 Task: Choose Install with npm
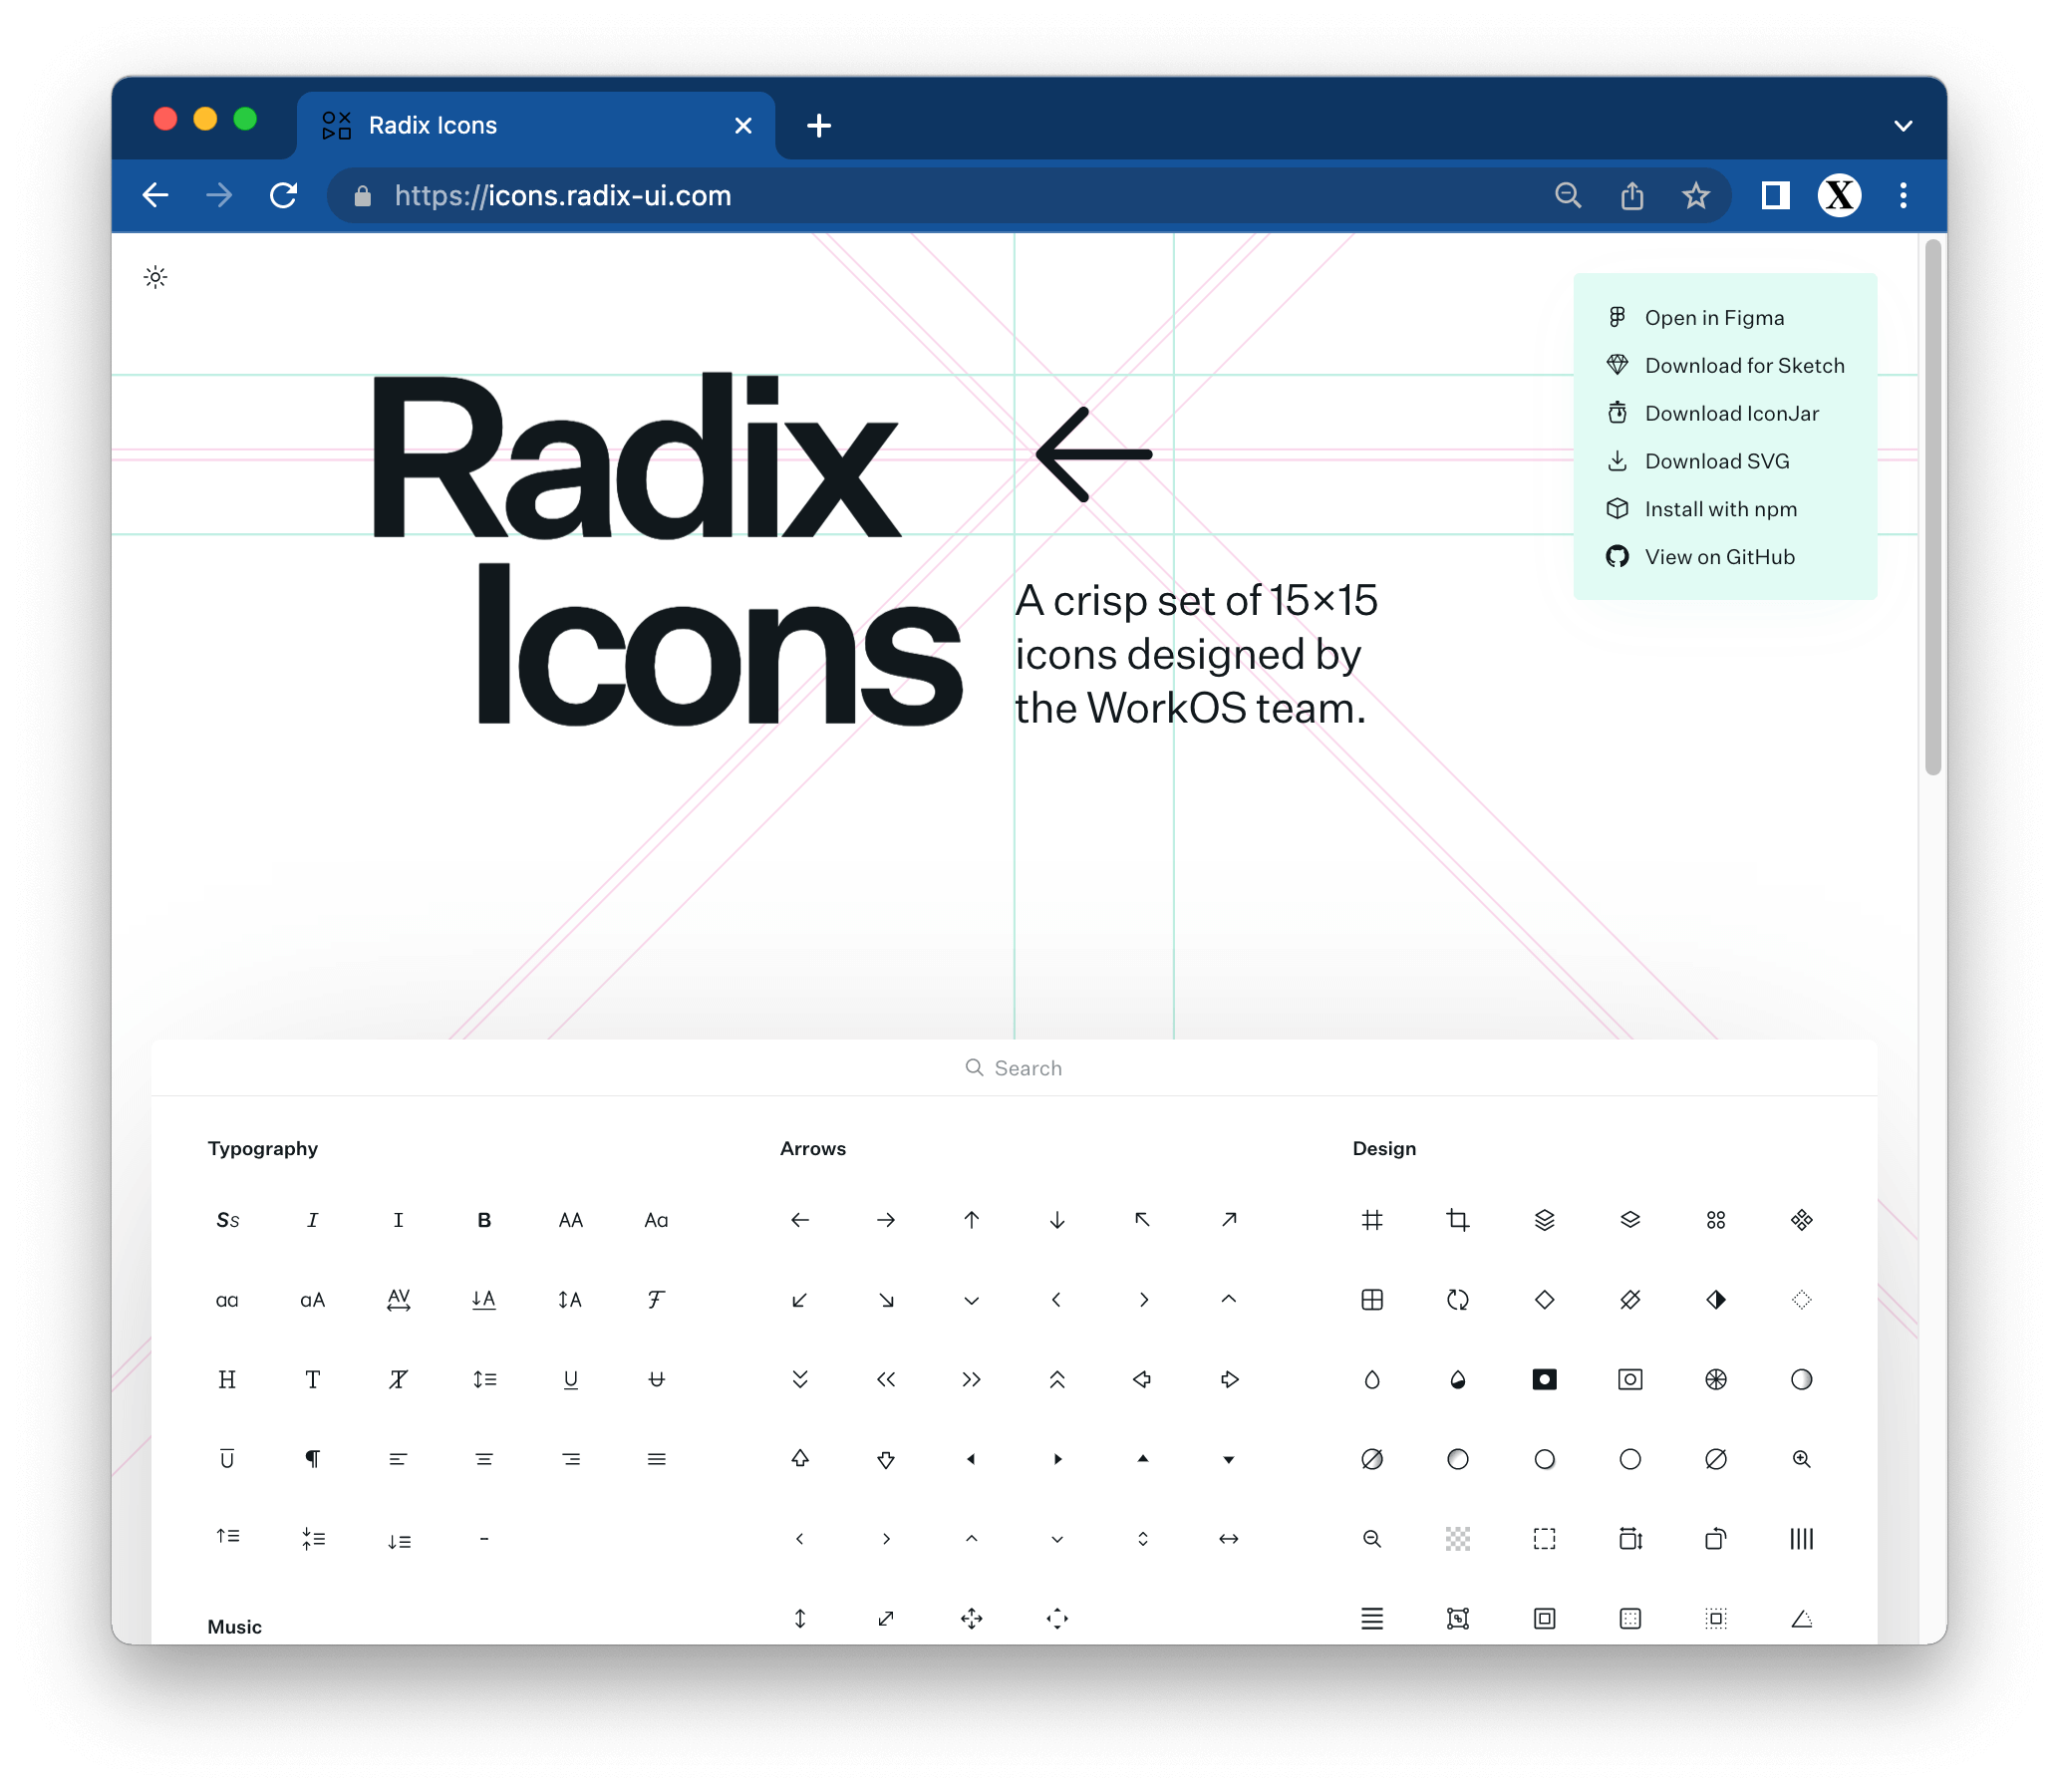[1703, 510]
